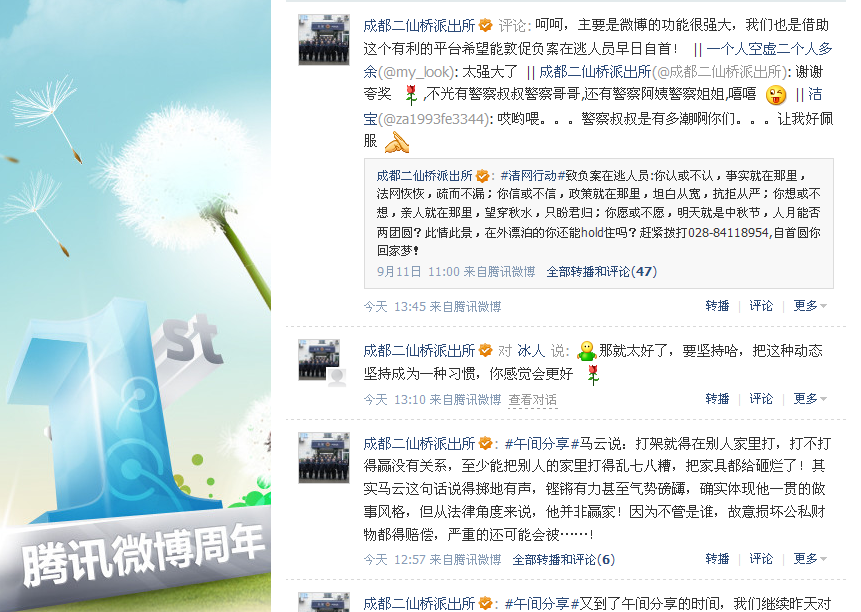
Task: Open 全部转播和评论(47) link
Action: tap(602, 271)
